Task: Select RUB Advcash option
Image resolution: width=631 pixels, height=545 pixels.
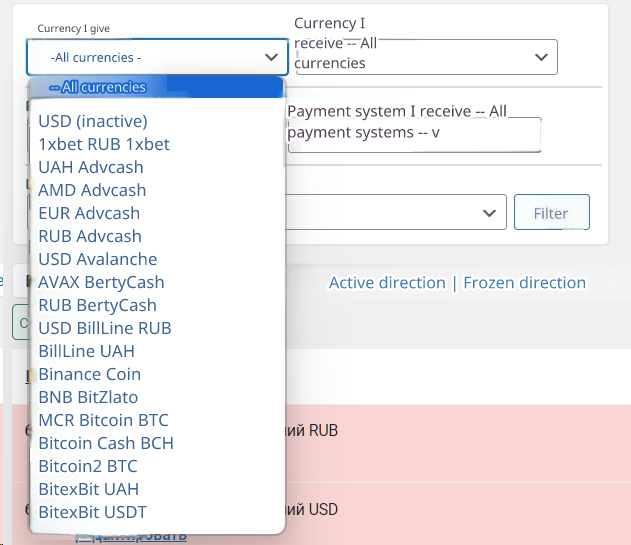Action: coord(90,236)
